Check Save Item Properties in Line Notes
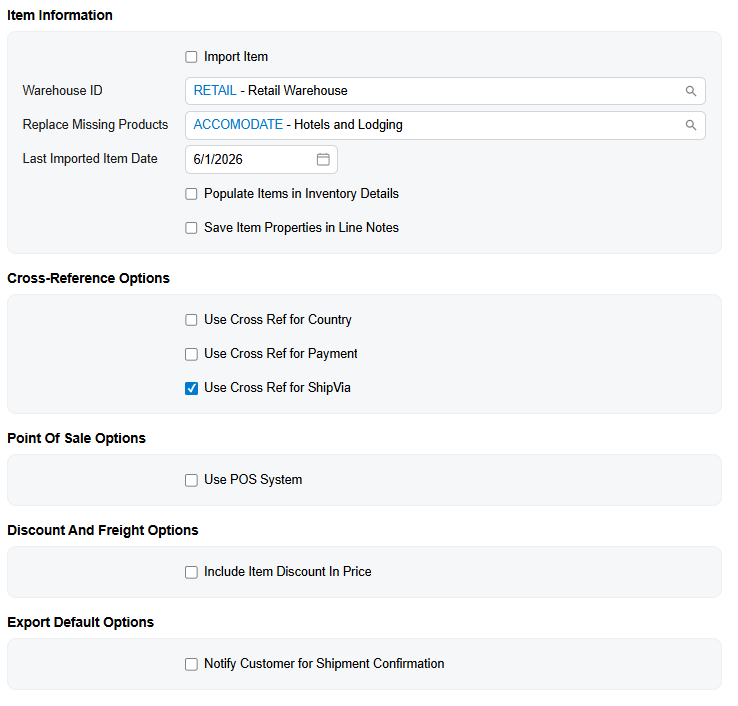Screen dimensions: 738x706 coord(191,228)
